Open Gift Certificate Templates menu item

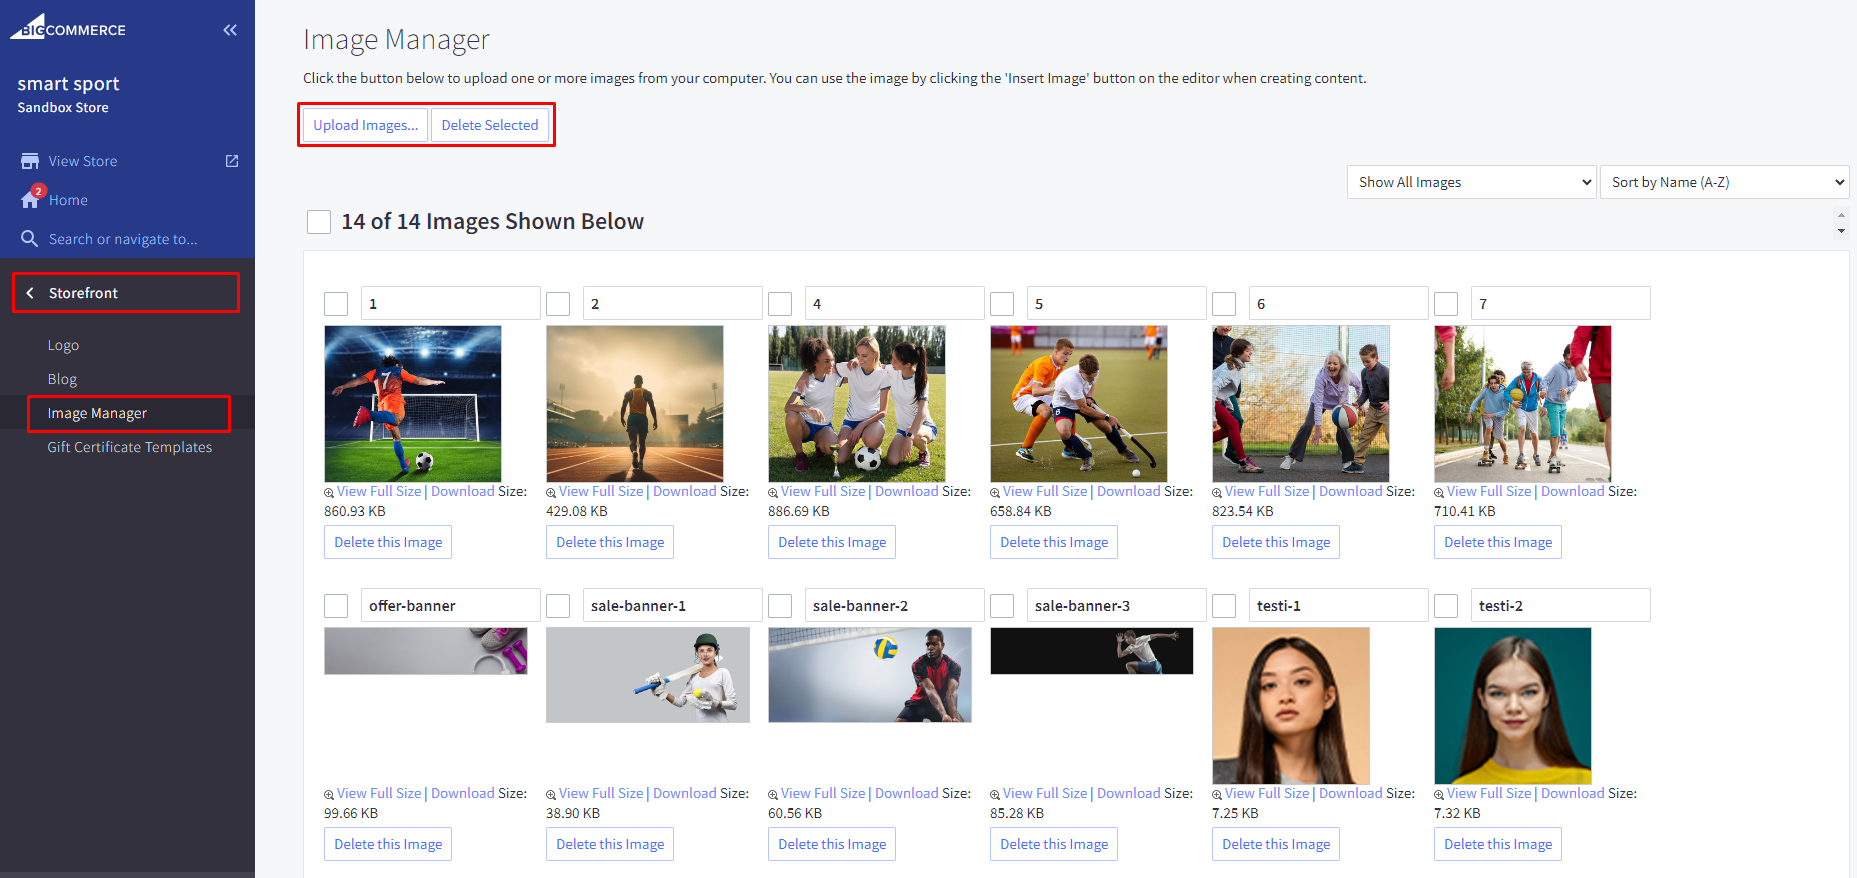pos(129,447)
